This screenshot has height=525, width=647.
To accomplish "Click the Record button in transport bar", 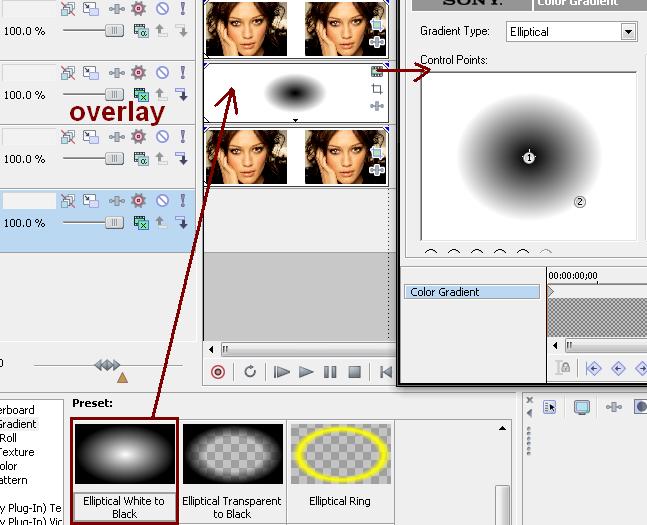I will pos(218,372).
